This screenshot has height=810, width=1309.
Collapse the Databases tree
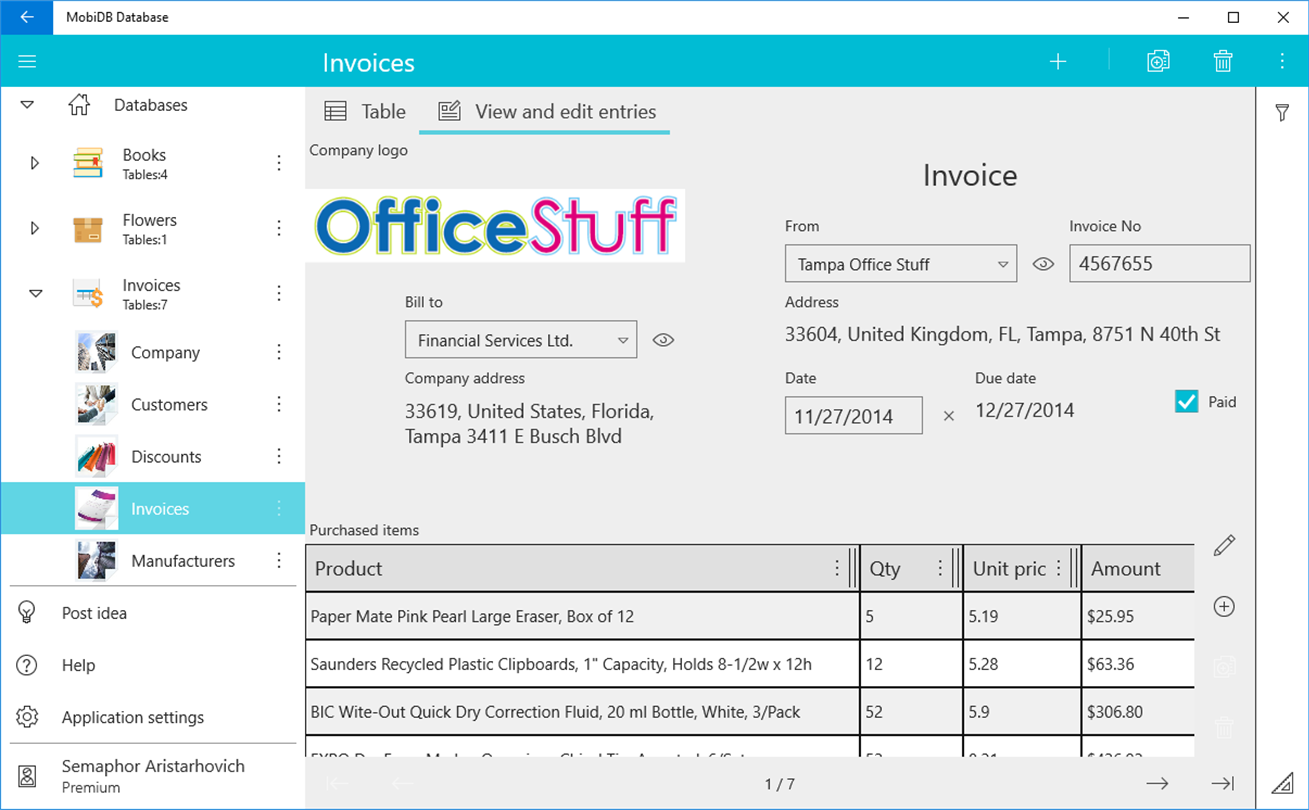[x=27, y=105]
